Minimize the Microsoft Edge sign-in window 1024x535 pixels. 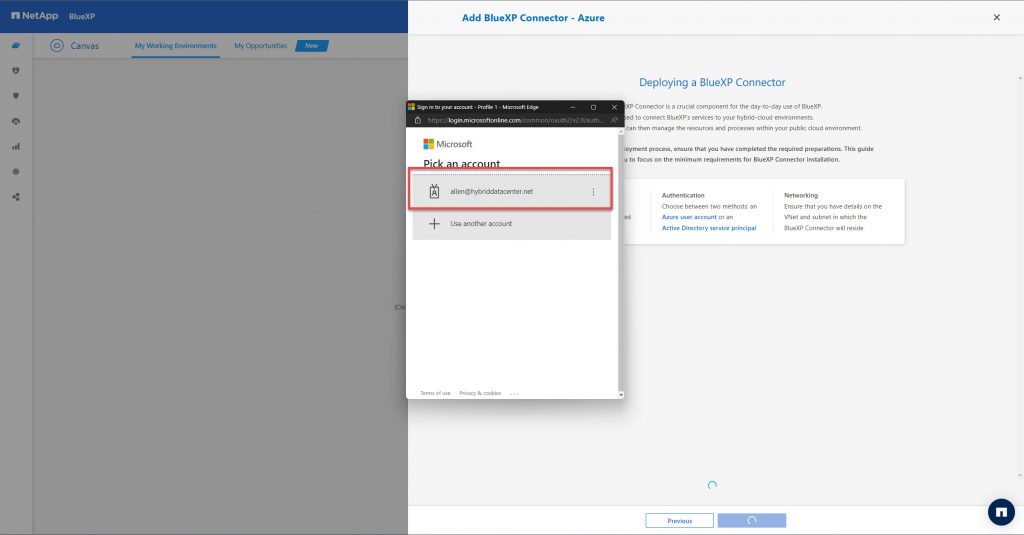tap(573, 107)
